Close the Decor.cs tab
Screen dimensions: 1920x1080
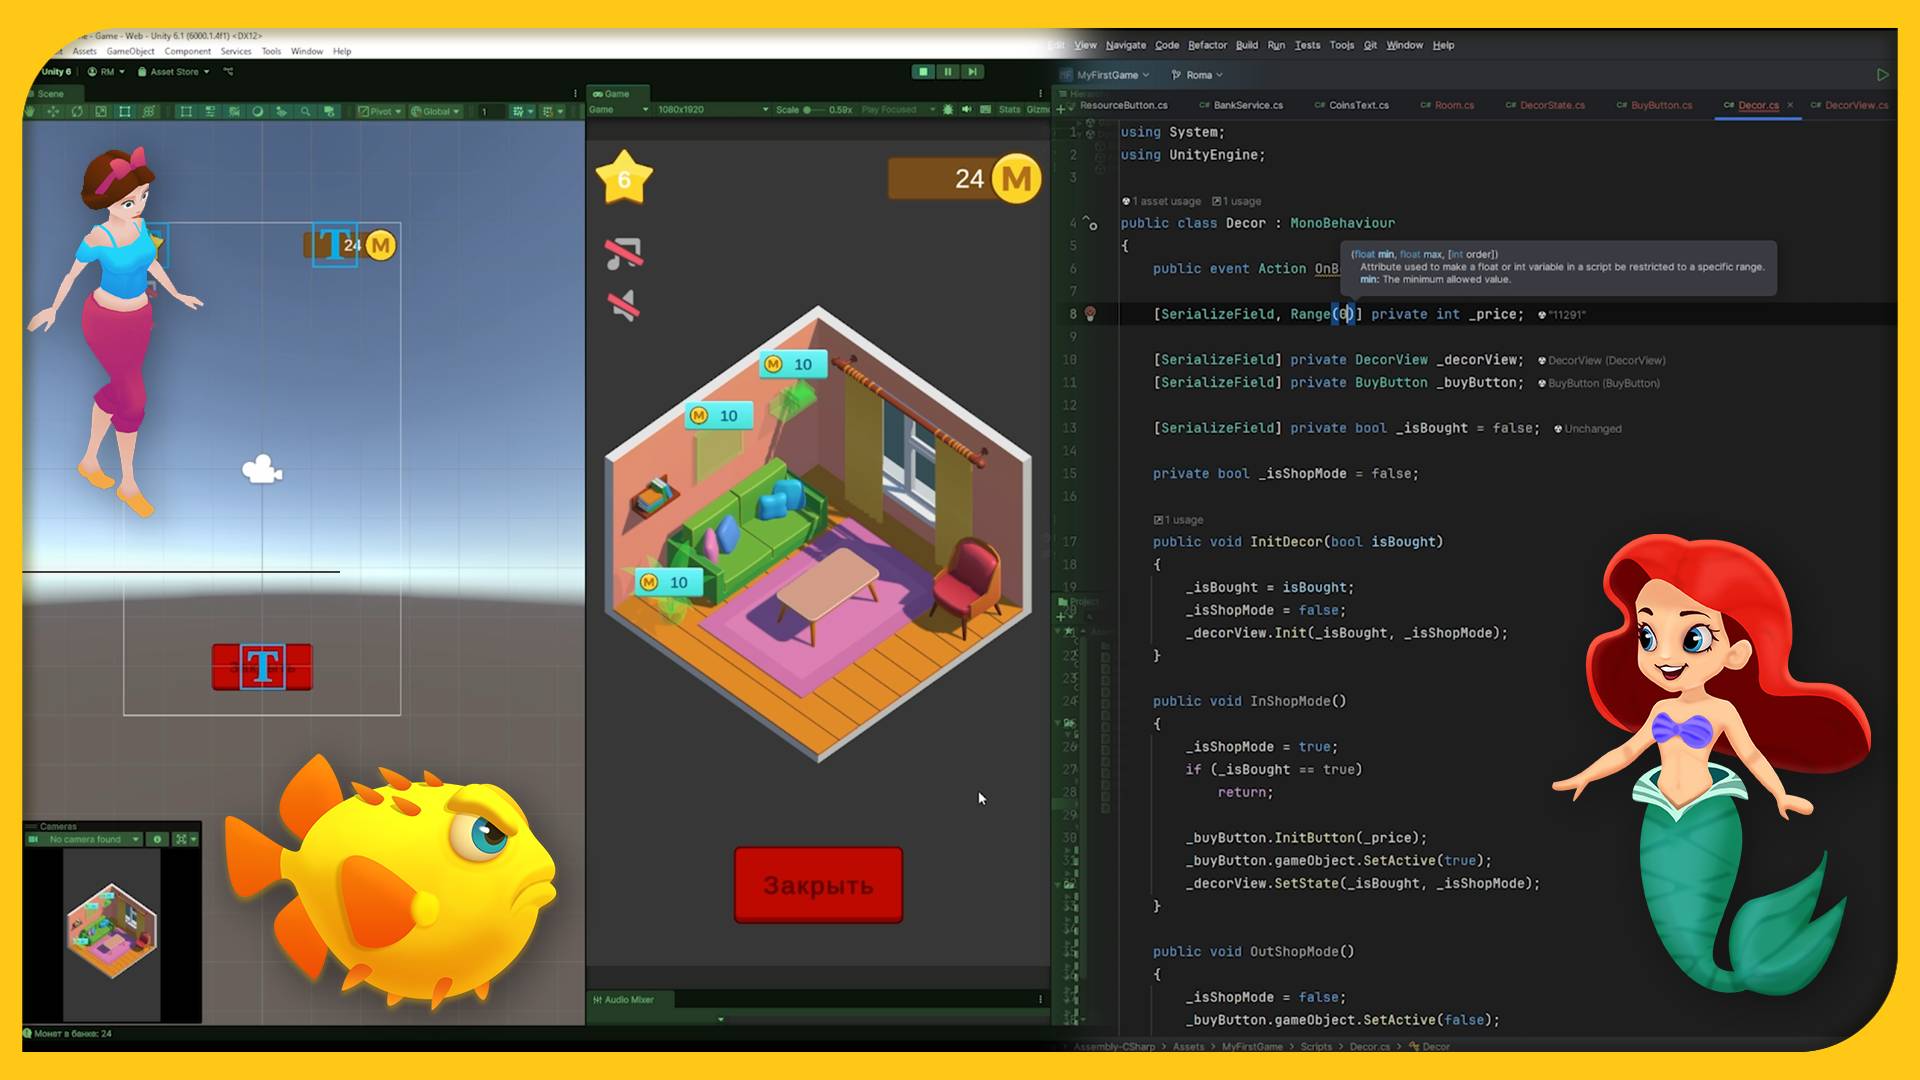click(1790, 105)
